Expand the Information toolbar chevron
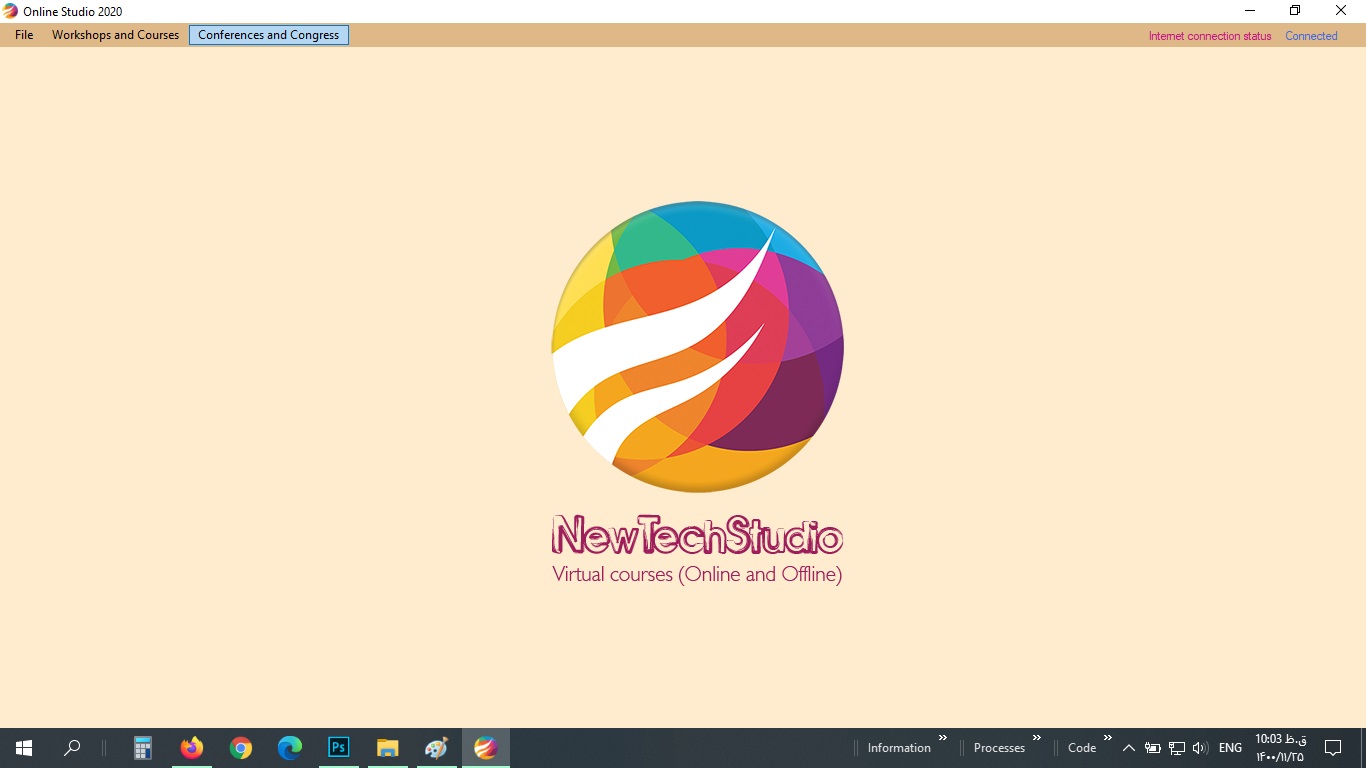Screen dimensions: 1366x768 942,738
